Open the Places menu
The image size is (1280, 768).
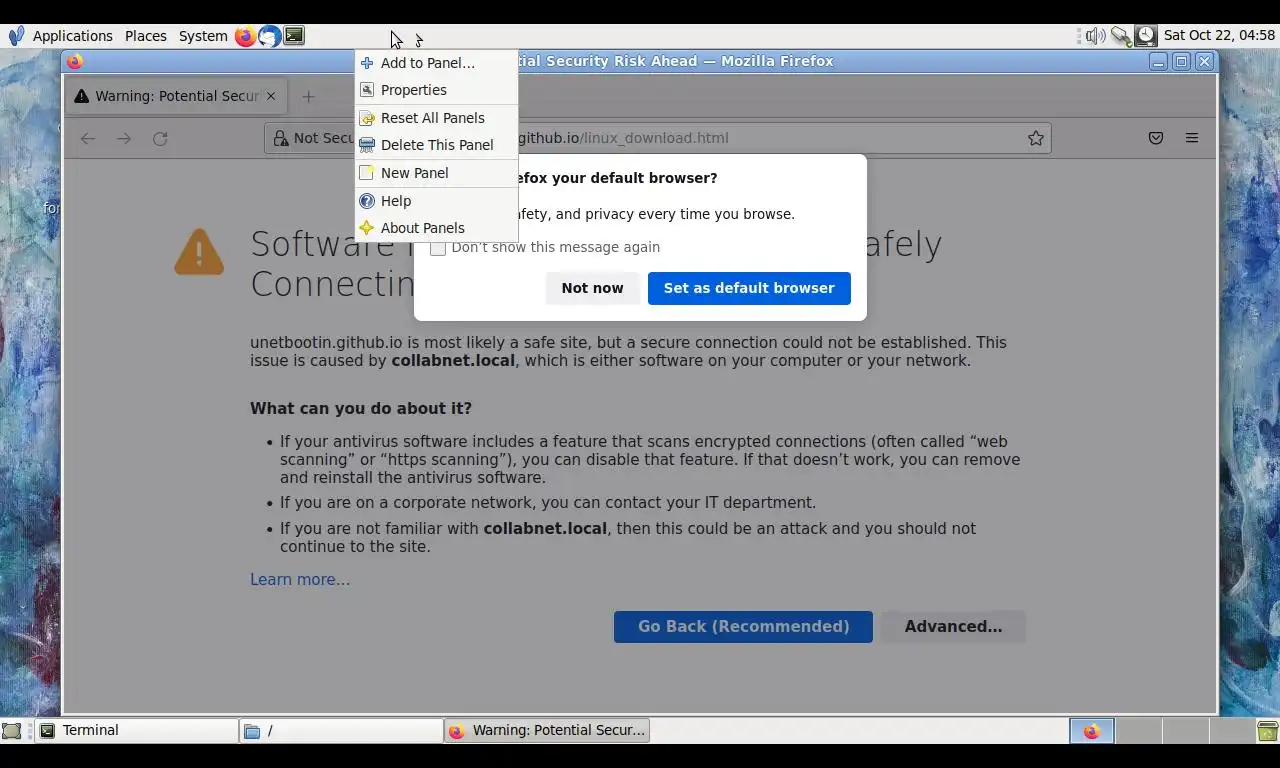146,36
